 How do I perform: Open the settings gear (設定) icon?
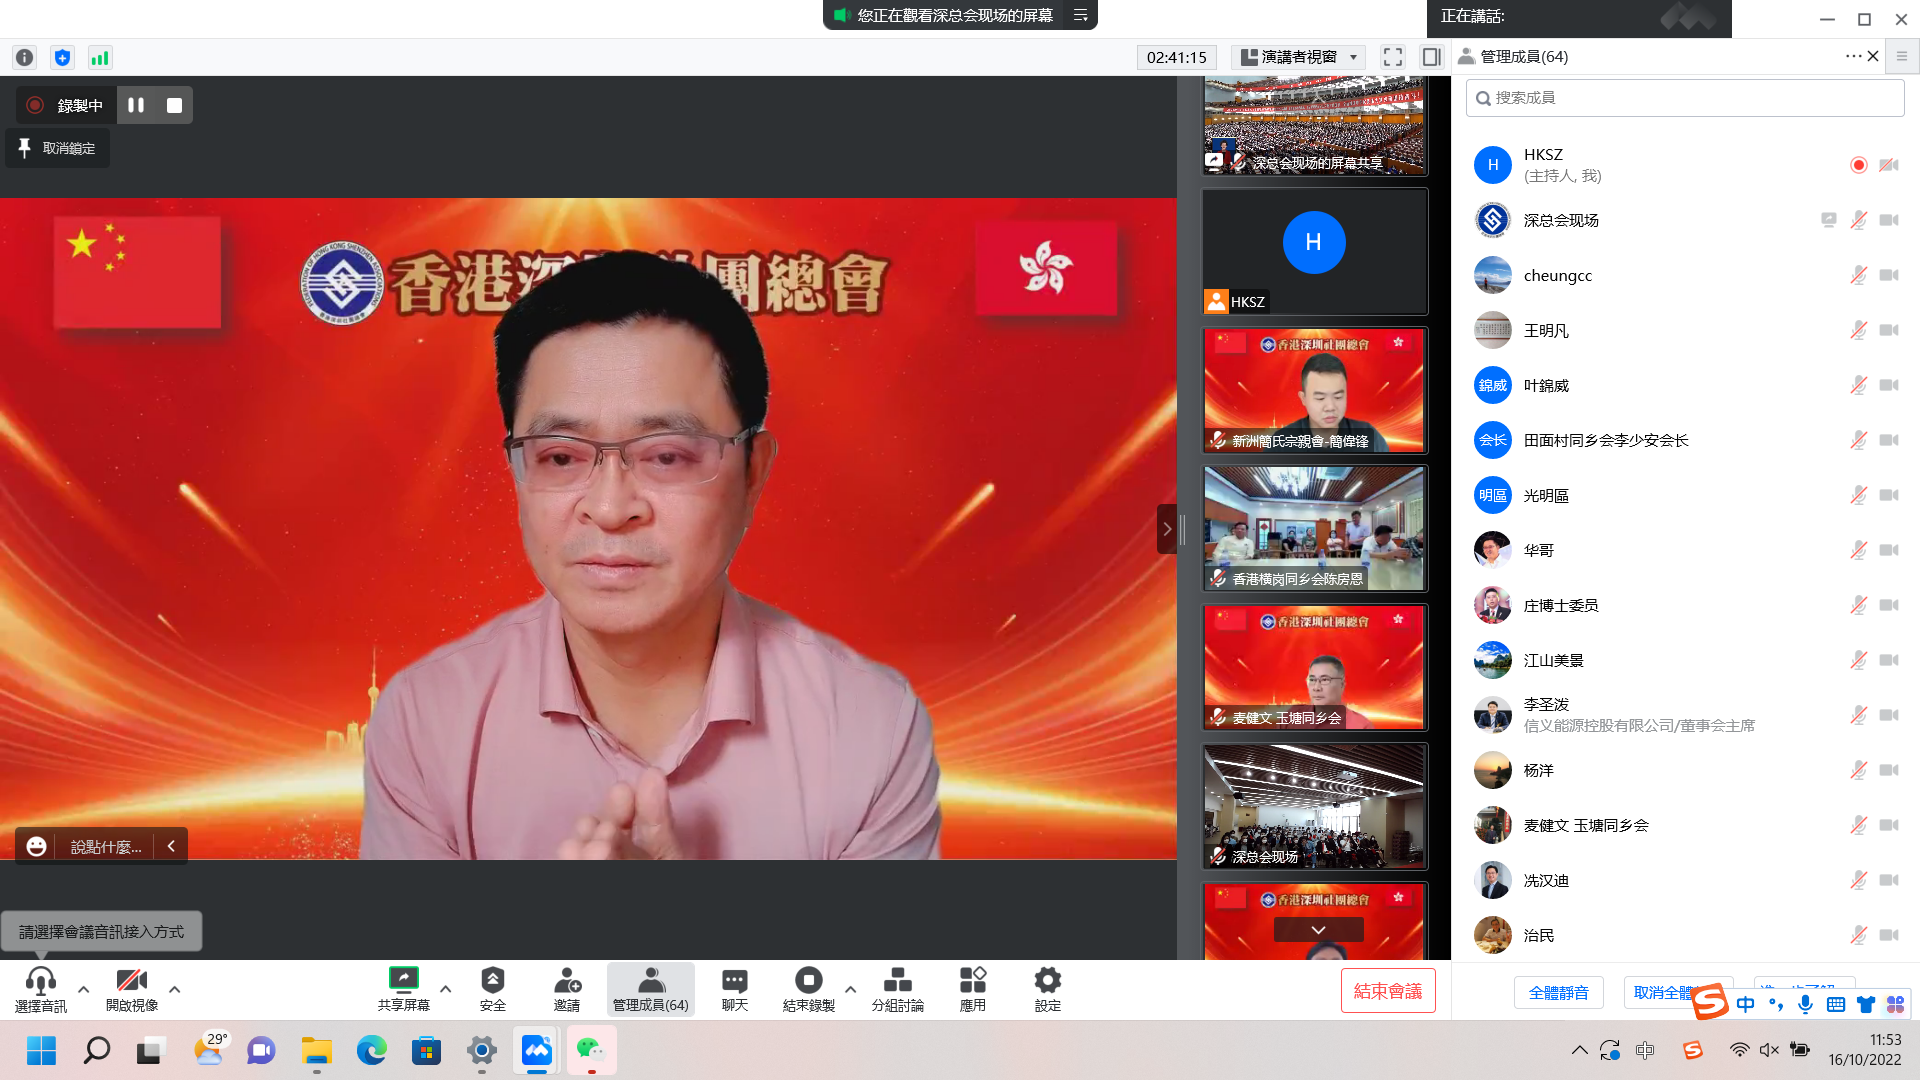[x=1047, y=979]
